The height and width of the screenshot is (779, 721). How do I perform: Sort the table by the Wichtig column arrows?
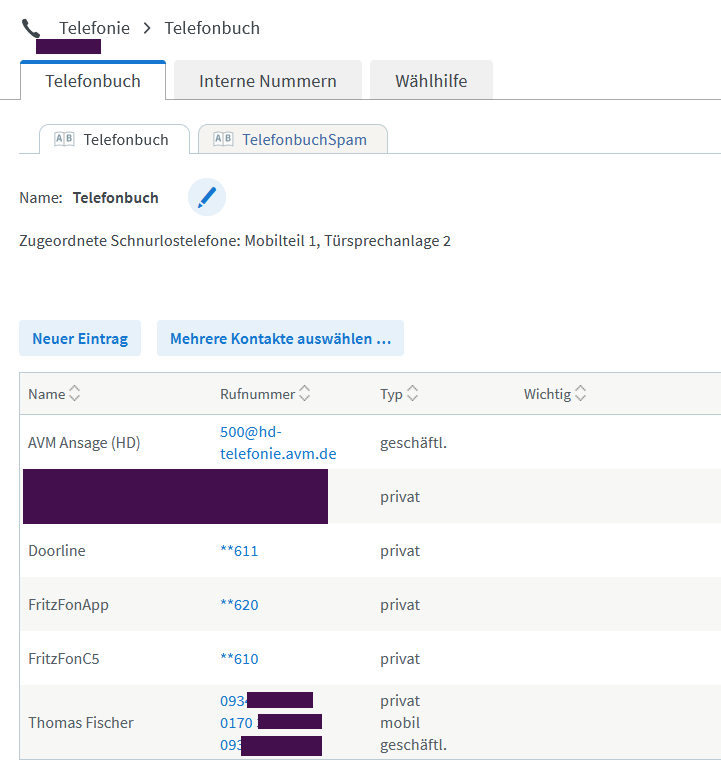(580, 393)
